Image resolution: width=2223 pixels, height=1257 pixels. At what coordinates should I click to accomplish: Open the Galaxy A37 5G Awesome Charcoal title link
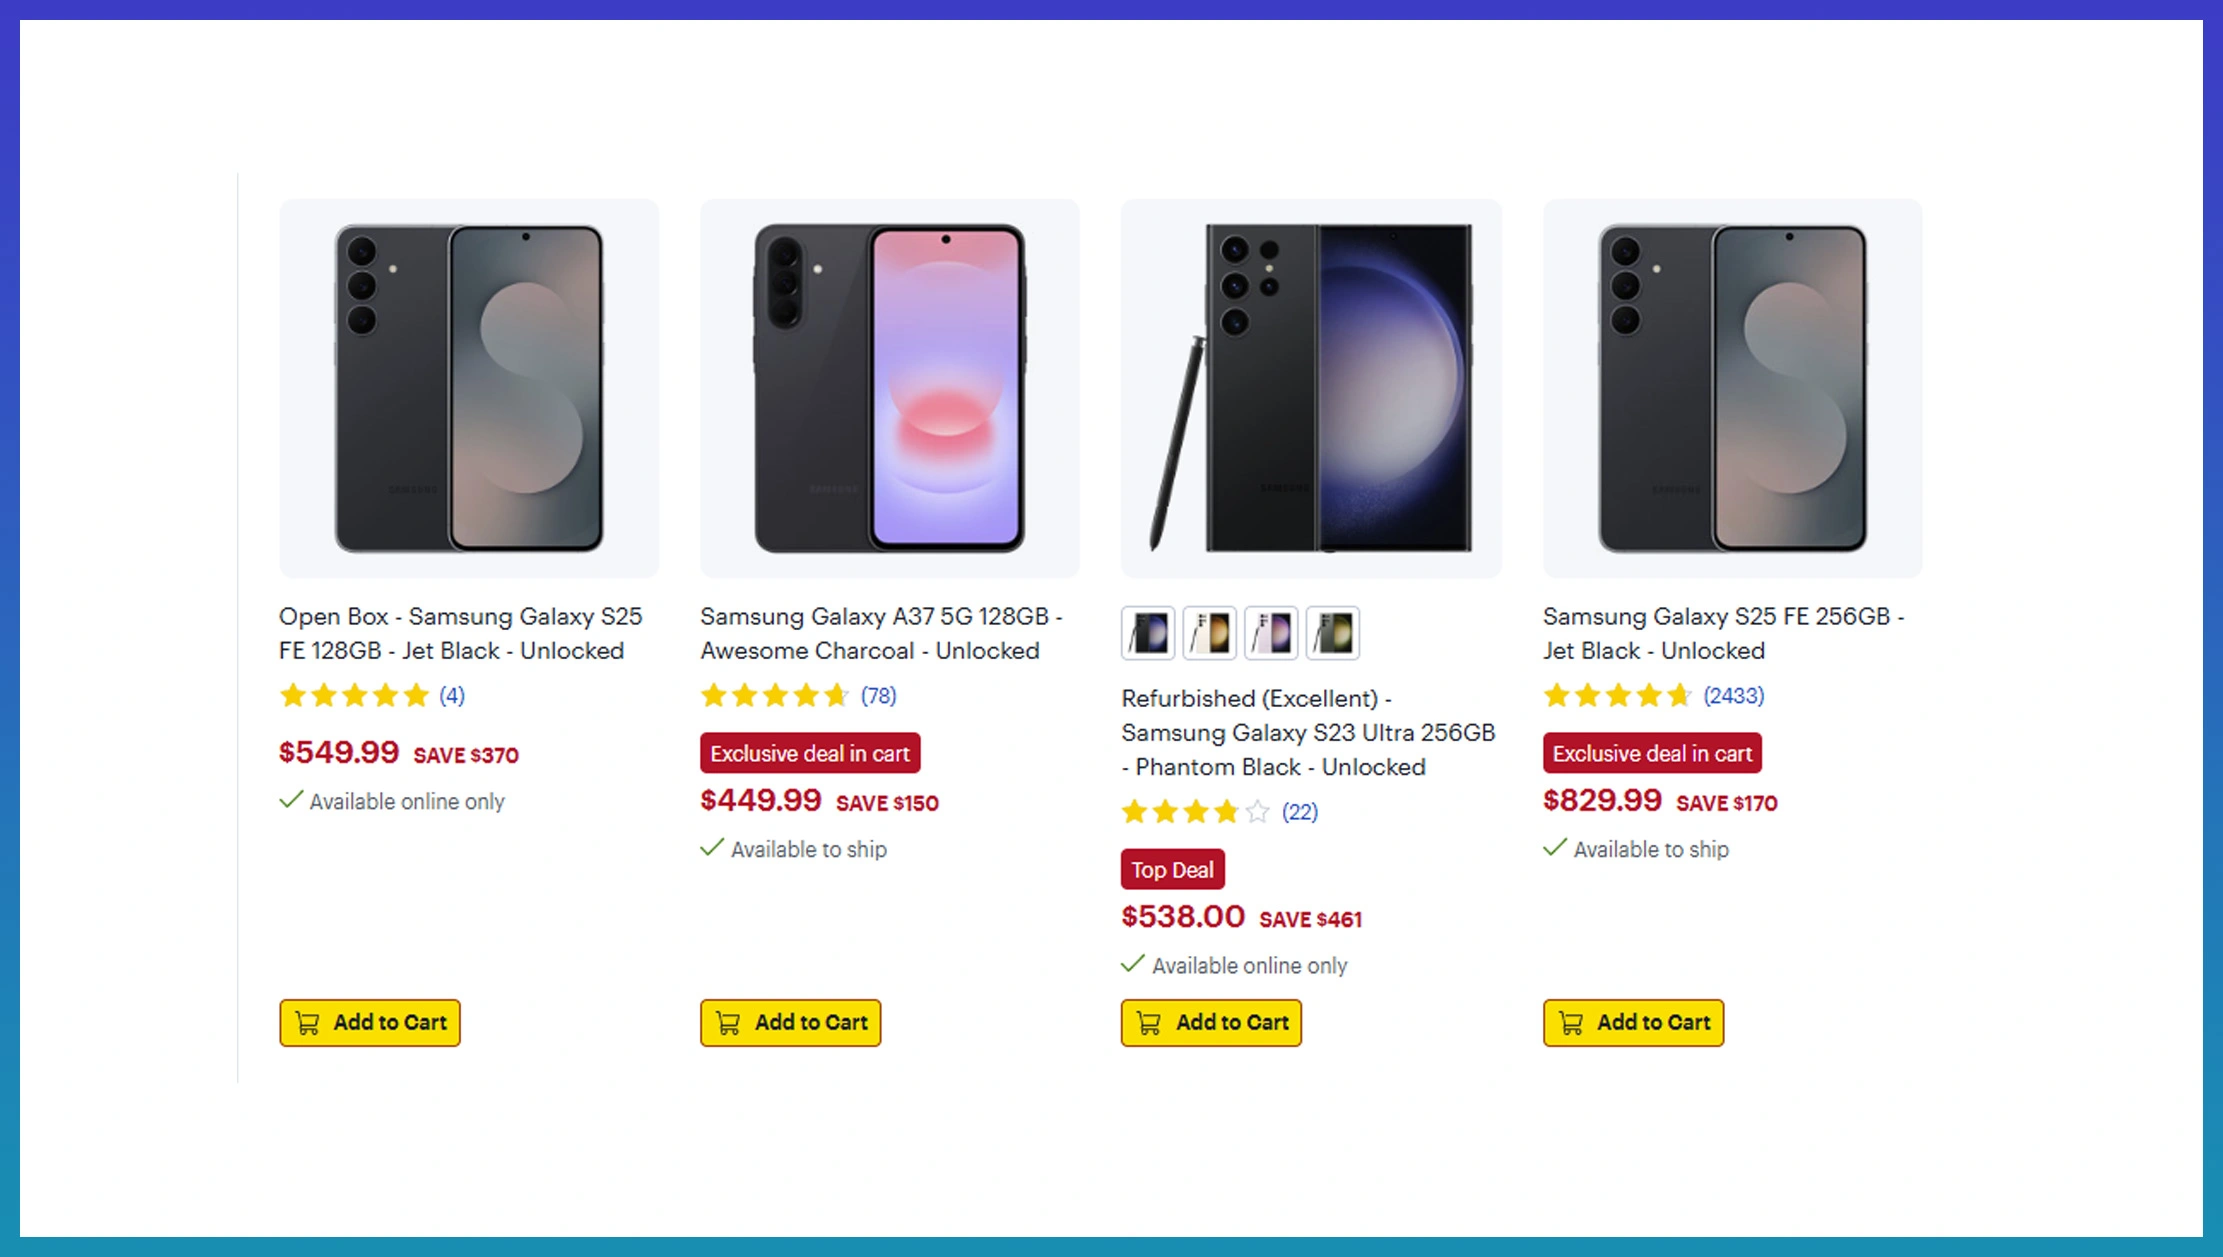click(x=881, y=634)
